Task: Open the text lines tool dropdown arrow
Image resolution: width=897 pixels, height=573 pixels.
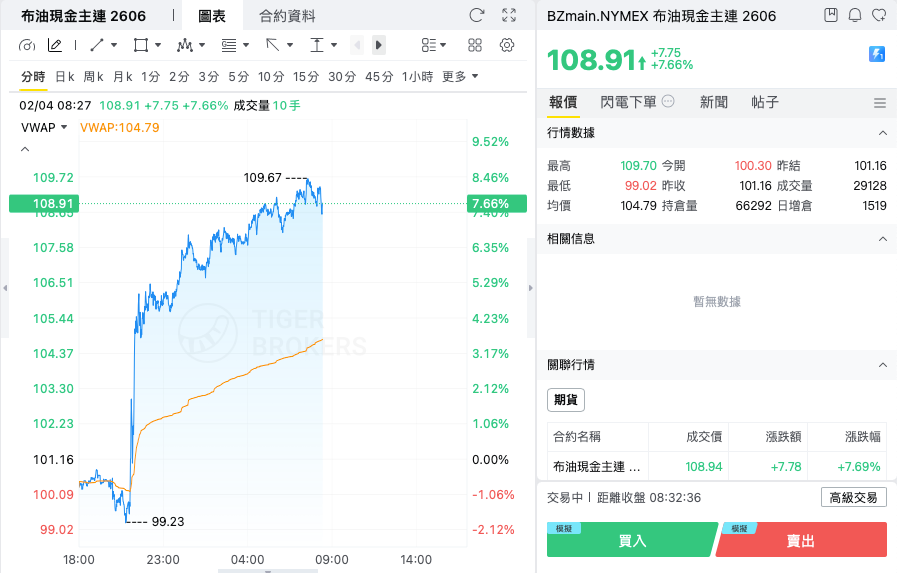Action: pos(246,45)
